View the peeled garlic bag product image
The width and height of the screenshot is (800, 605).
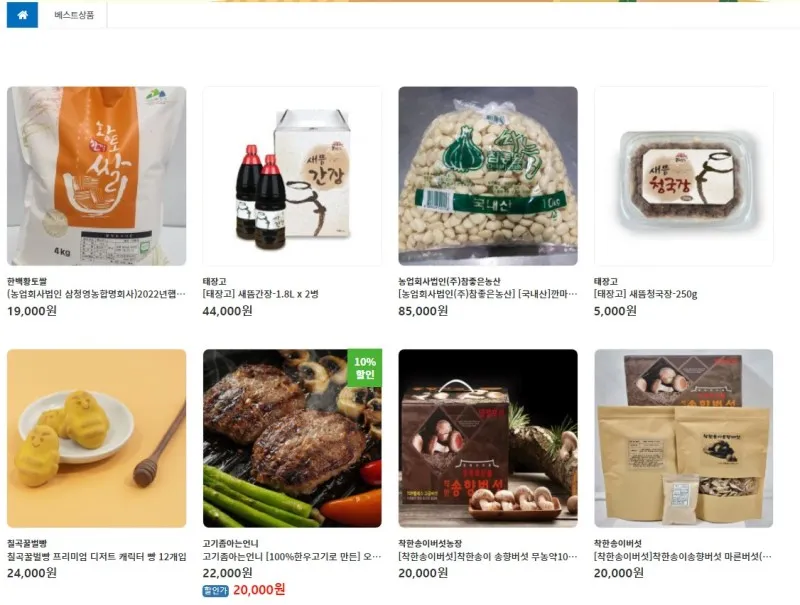click(x=488, y=176)
